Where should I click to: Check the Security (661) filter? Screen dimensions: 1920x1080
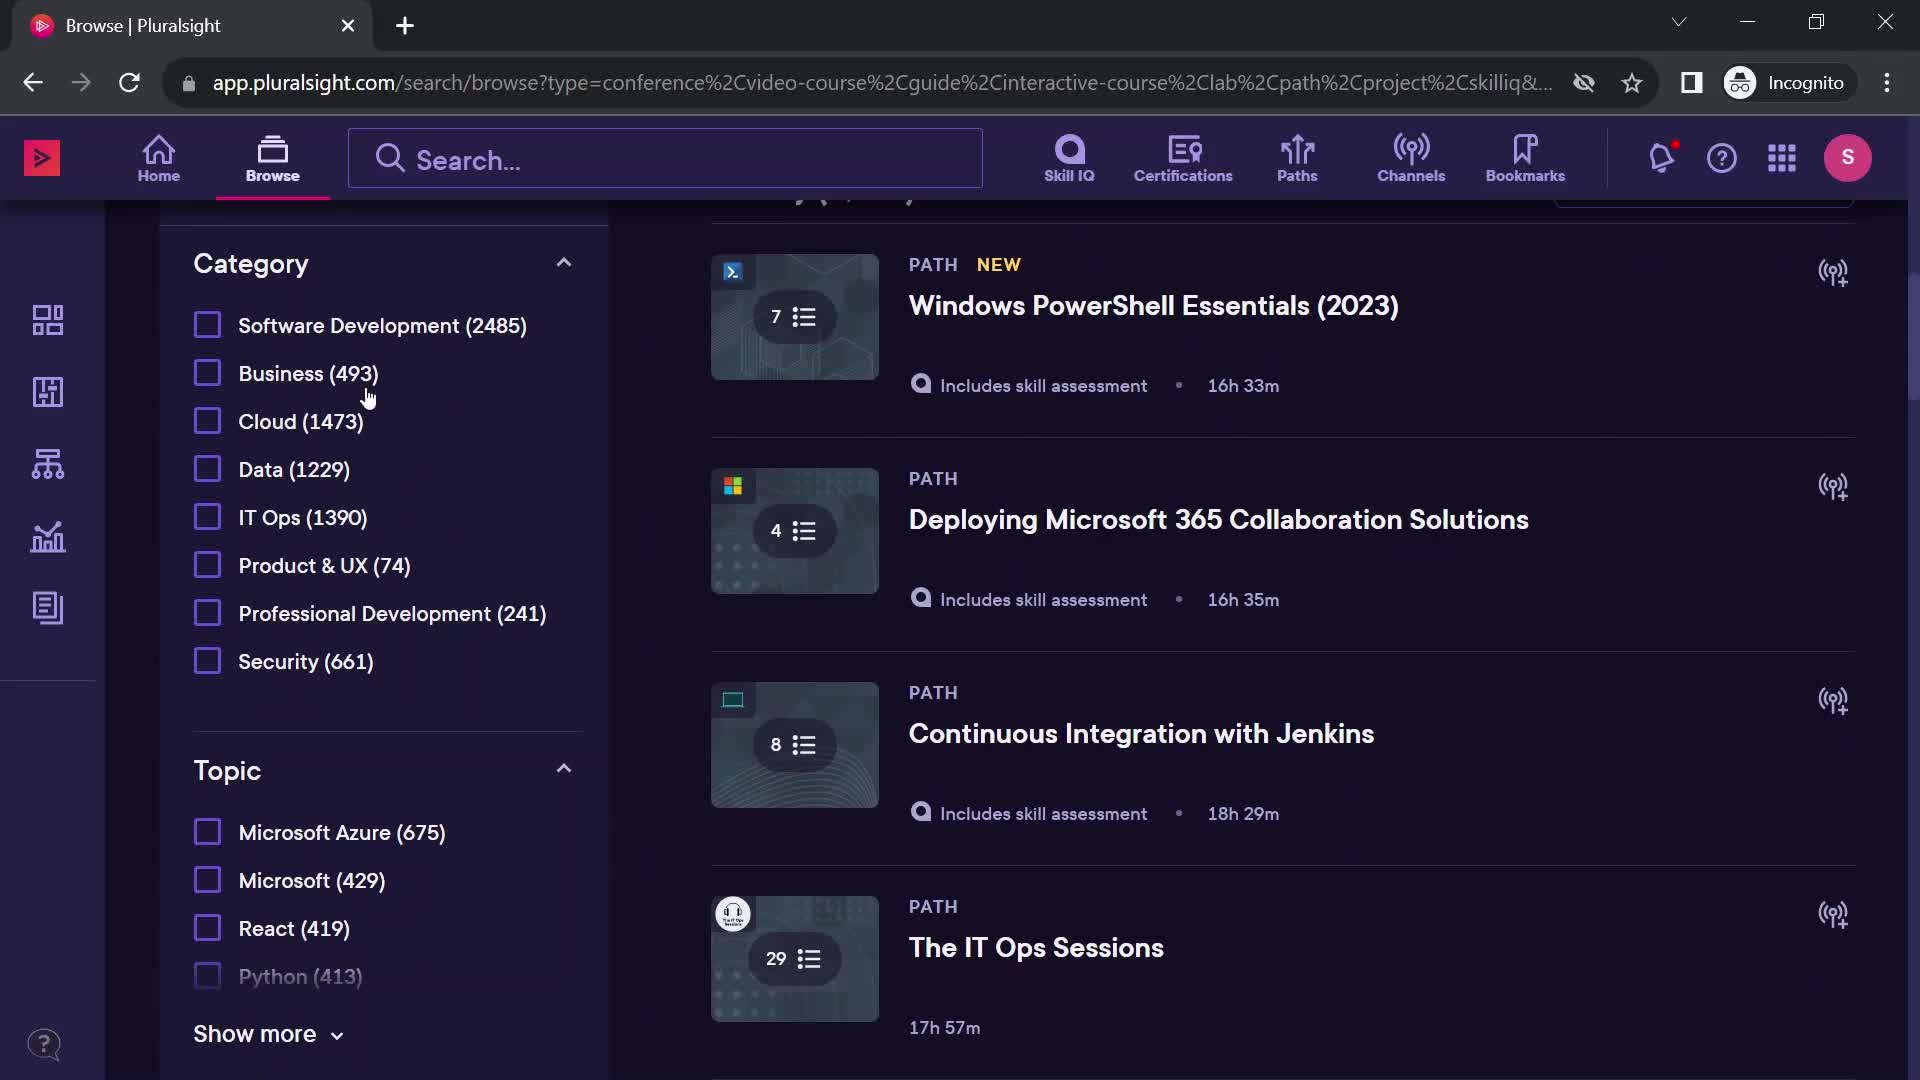click(207, 661)
